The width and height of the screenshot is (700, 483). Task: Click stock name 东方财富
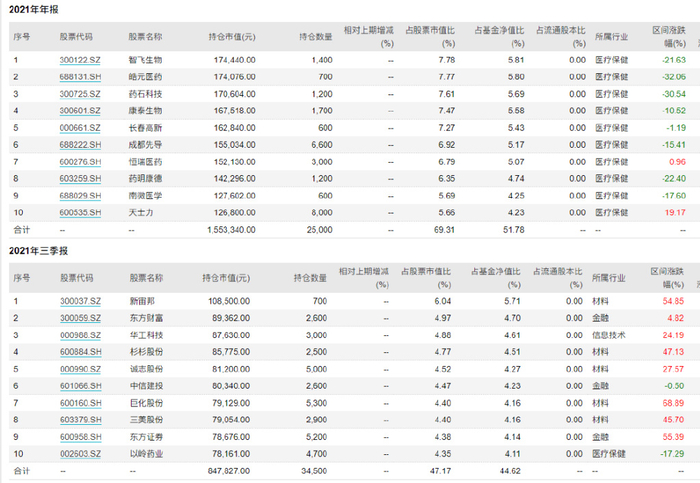point(146,318)
